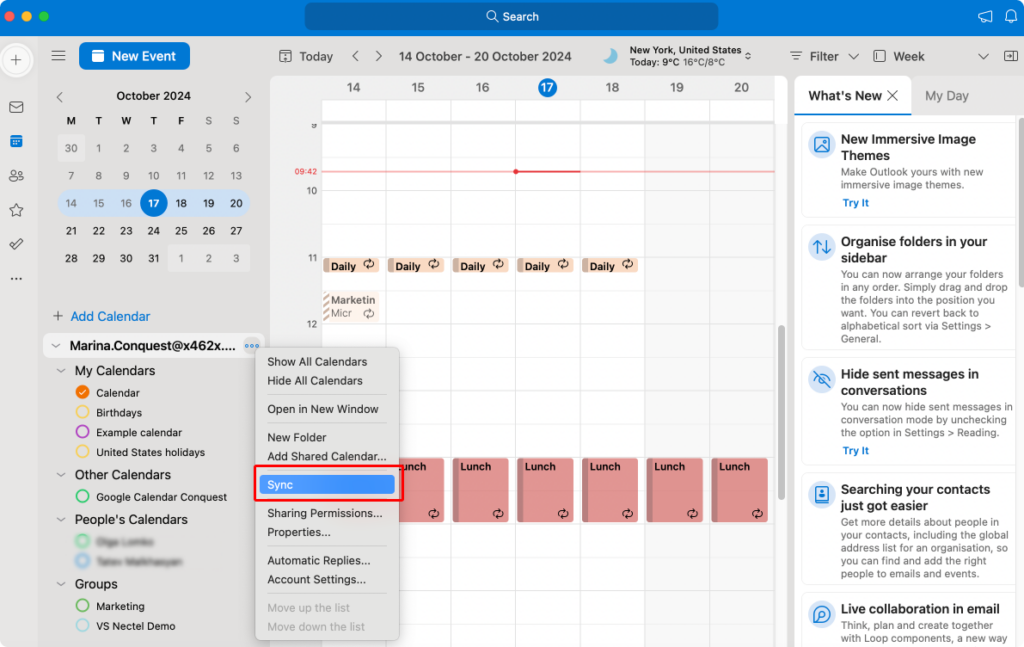Open the Calendar view icon in sidebar

(16, 141)
